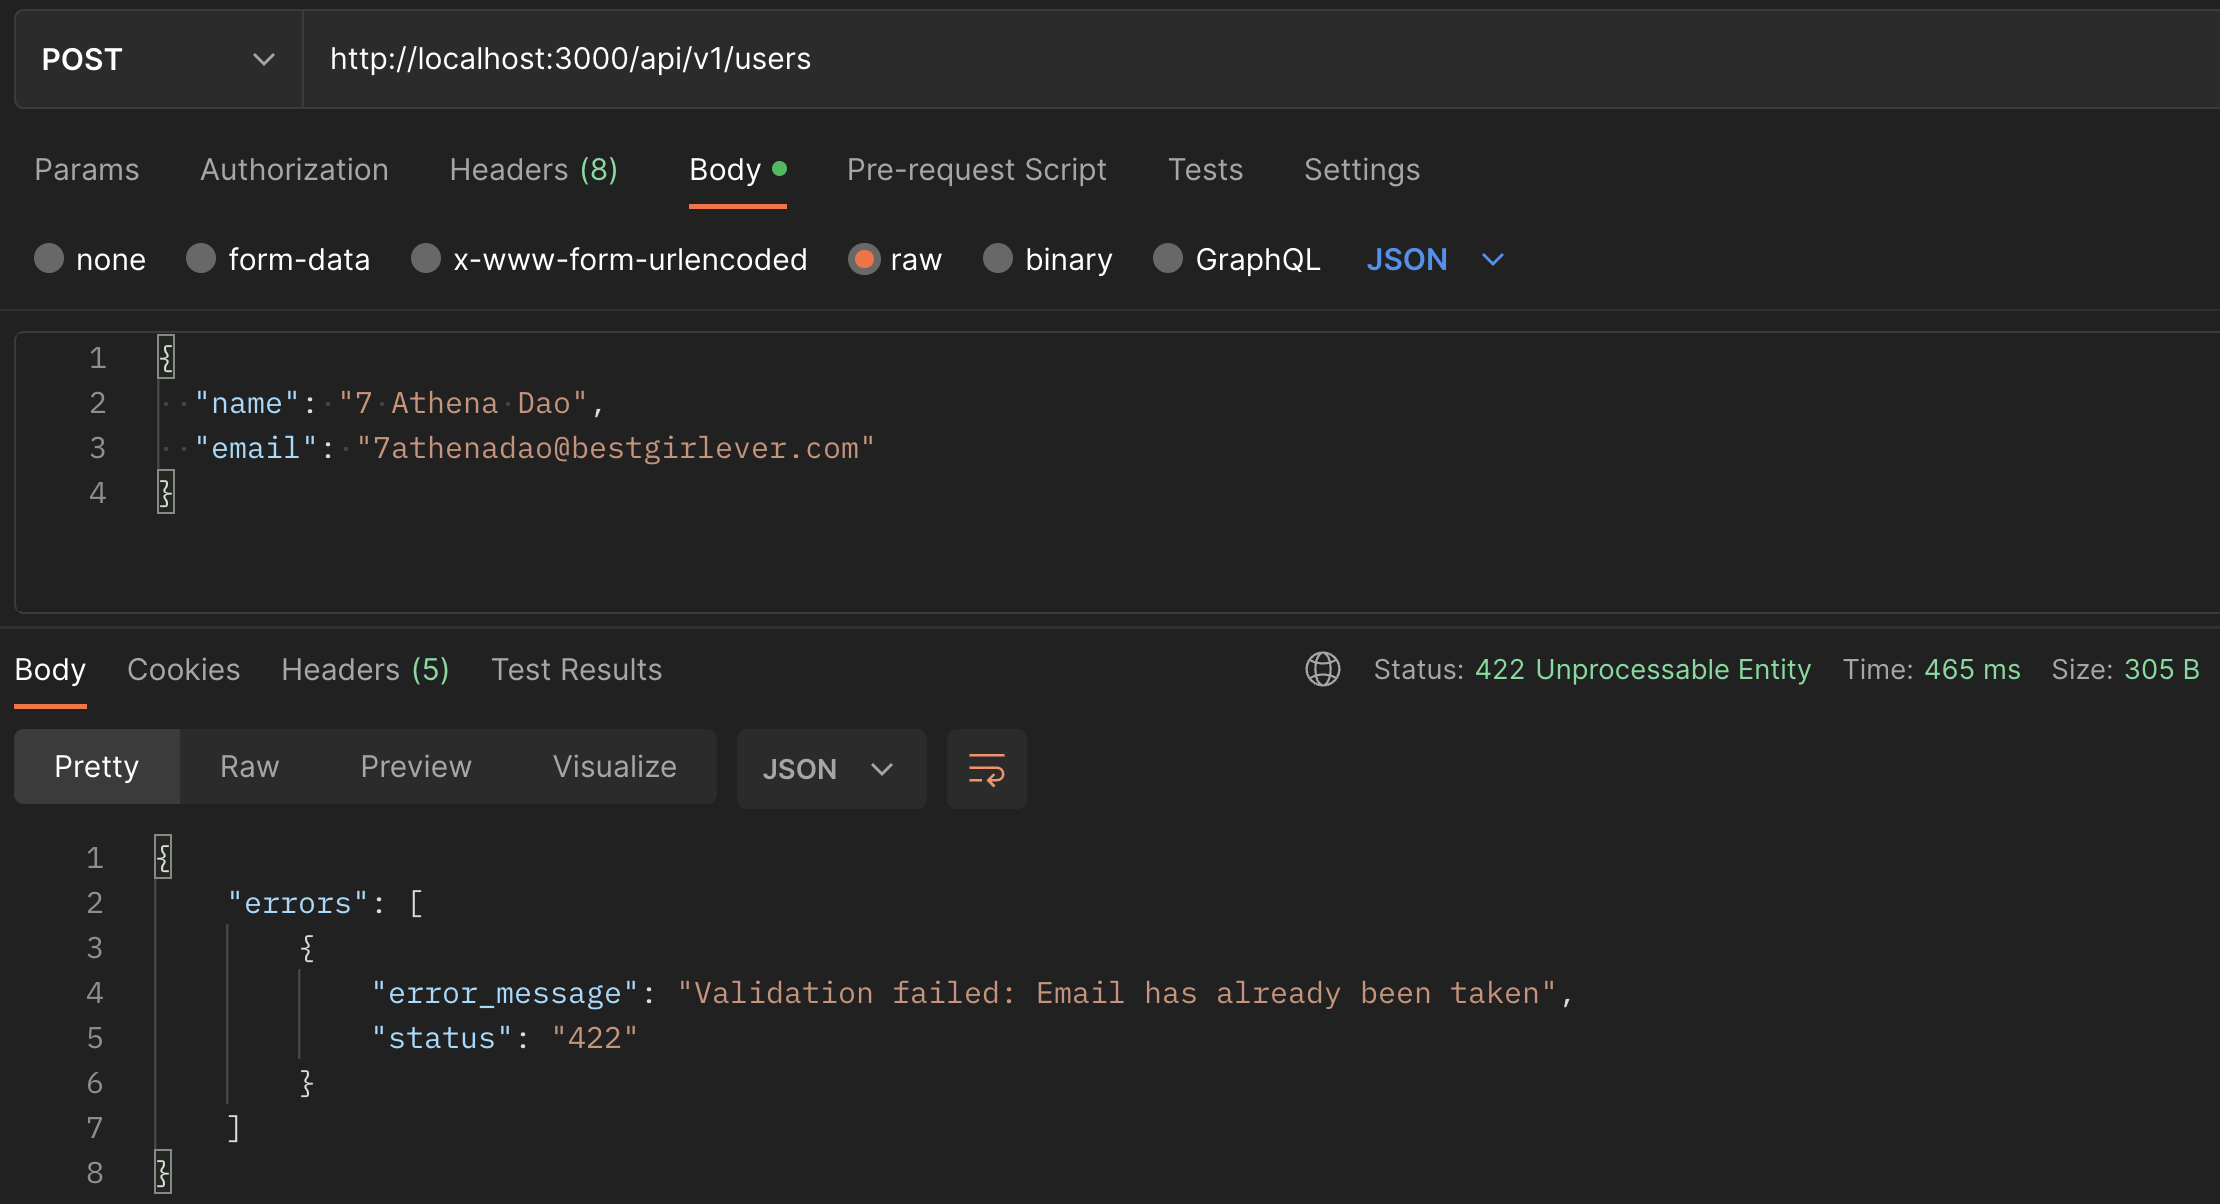This screenshot has width=2220, height=1204.
Task: Toggle the word wrap icon button
Action: point(986,769)
